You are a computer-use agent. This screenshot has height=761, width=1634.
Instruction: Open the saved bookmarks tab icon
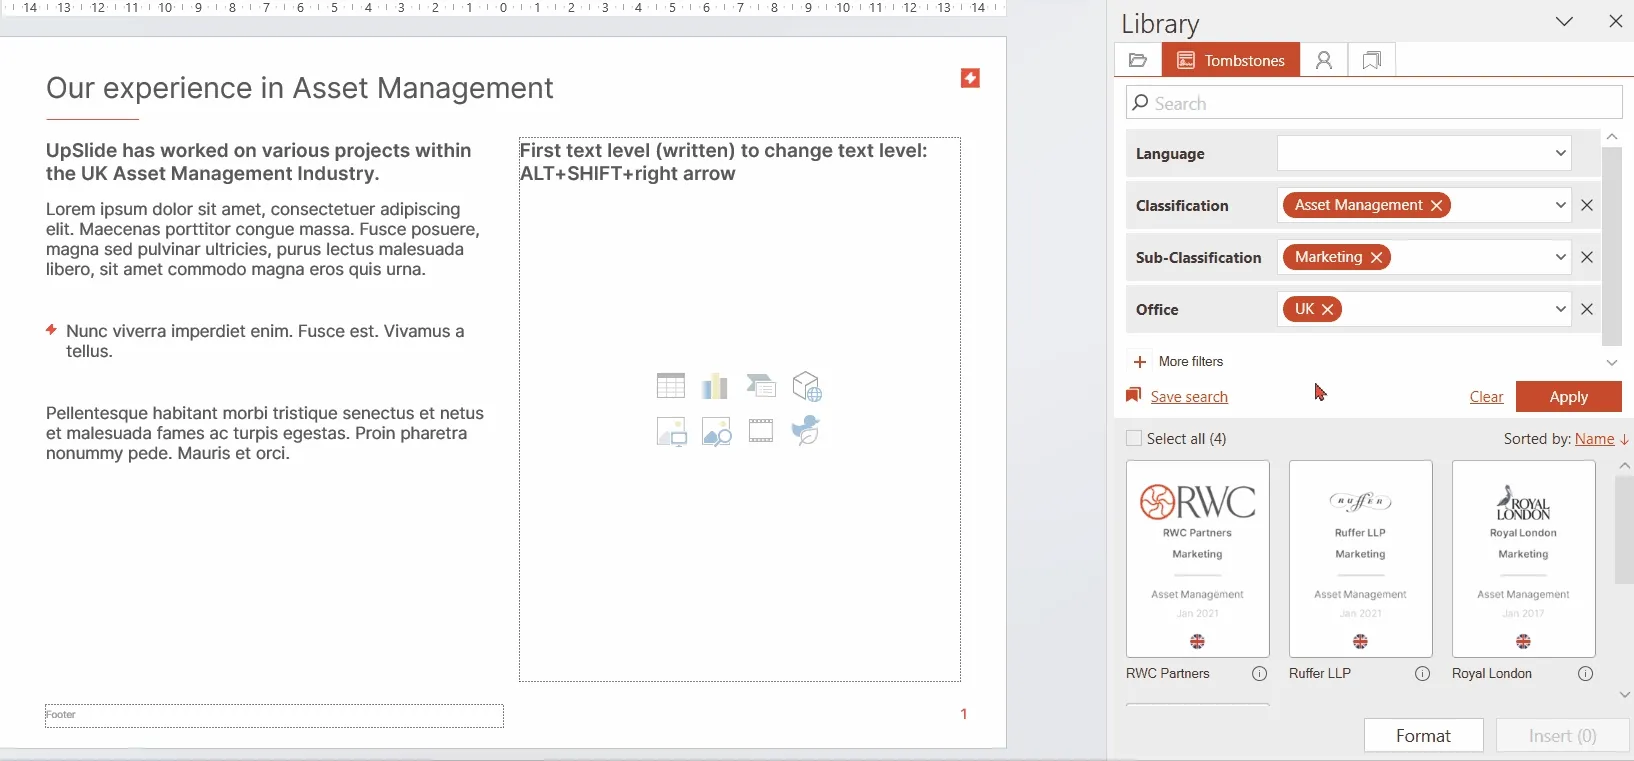pos(1372,60)
